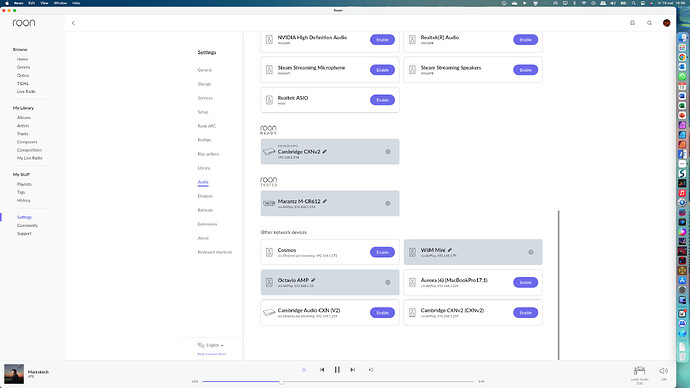Enable Cambridge CXNv2 (CXNv2) AirPlay device

(525, 313)
